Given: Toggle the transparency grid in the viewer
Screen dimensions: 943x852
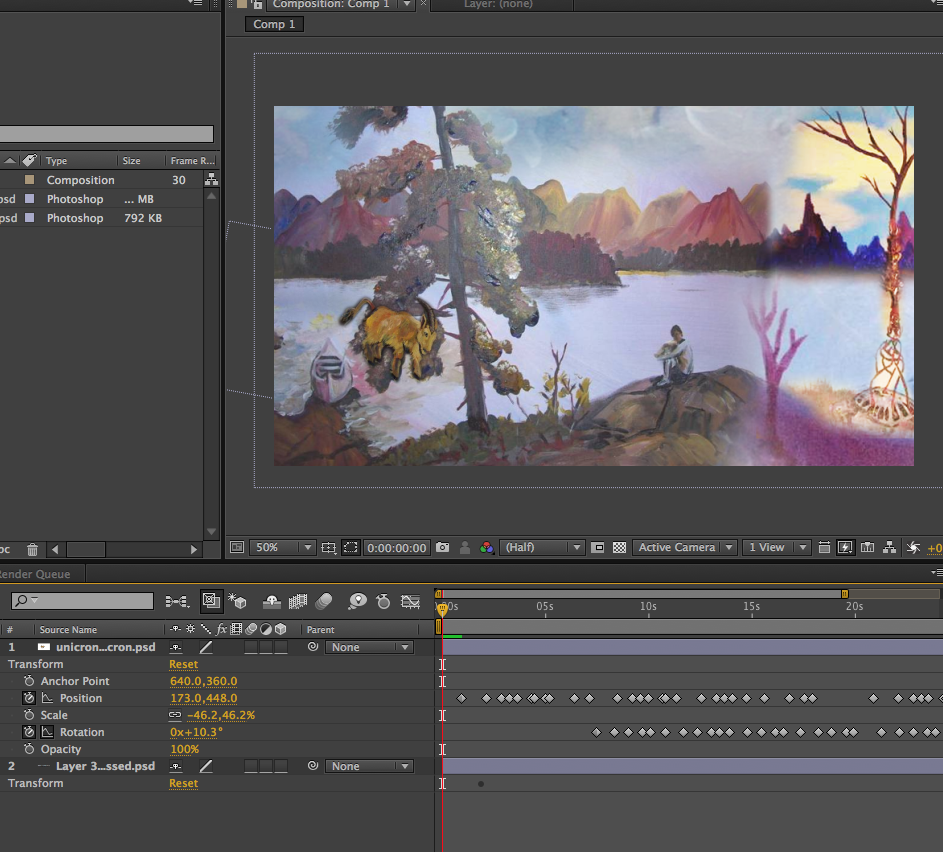Looking at the screenshot, I should click(x=619, y=548).
